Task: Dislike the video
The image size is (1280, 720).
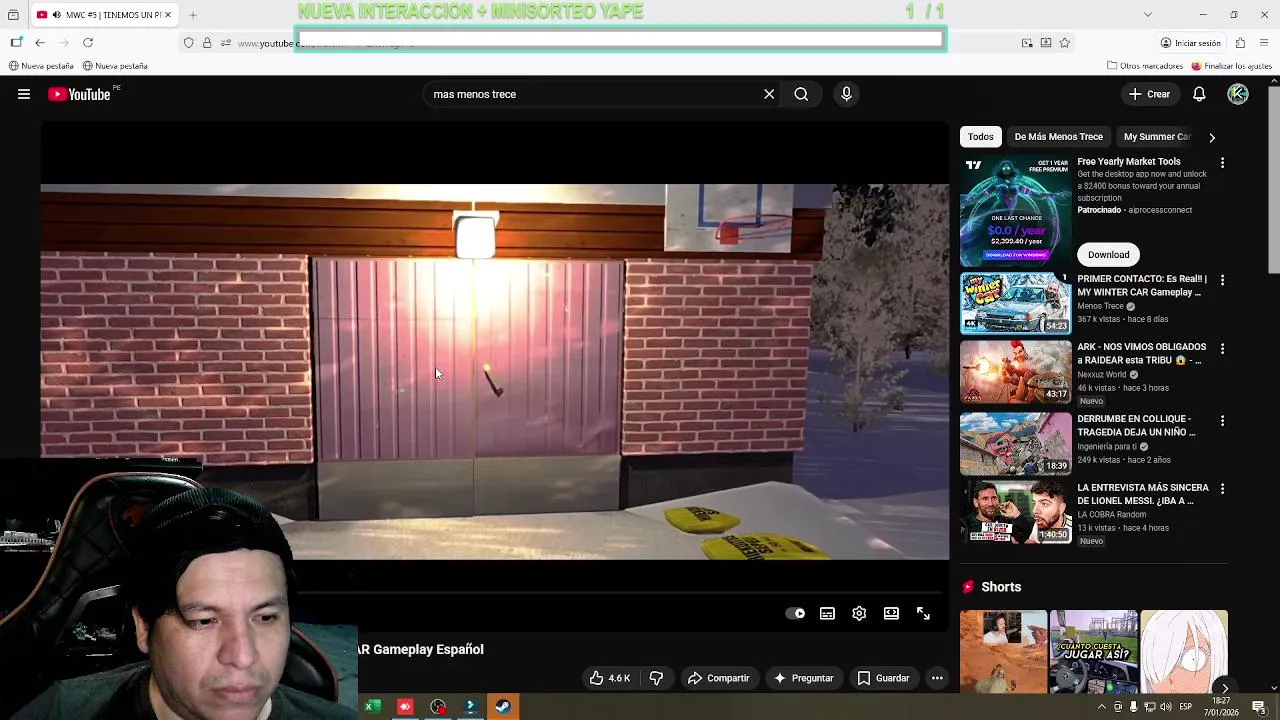Action: (656, 678)
